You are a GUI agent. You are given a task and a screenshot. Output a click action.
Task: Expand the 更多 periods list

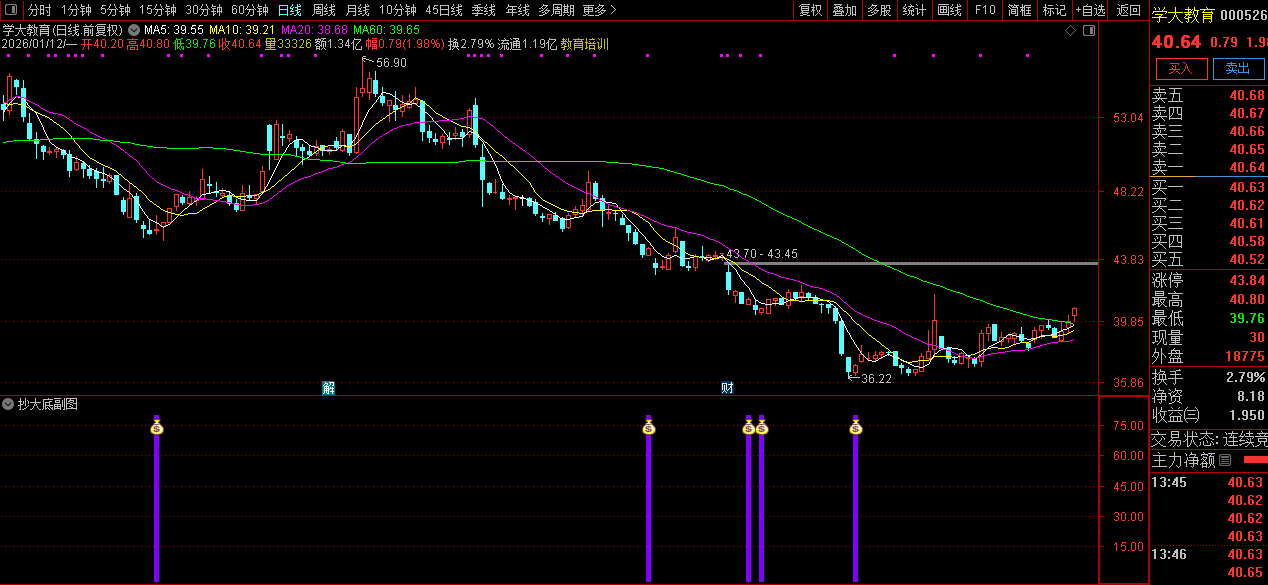click(598, 10)
